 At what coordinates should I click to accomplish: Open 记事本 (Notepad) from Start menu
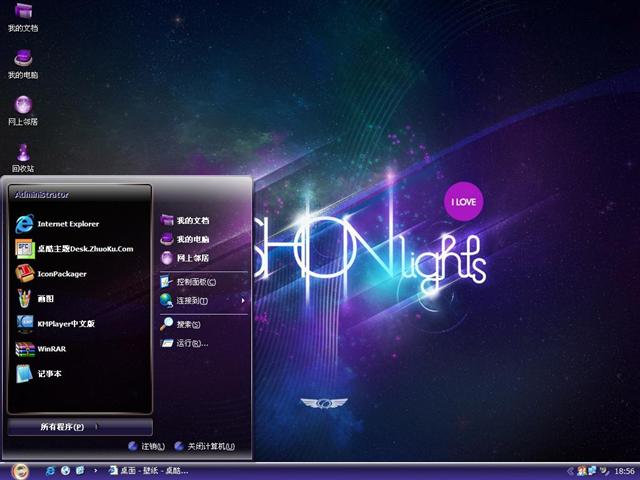point(48,374)
